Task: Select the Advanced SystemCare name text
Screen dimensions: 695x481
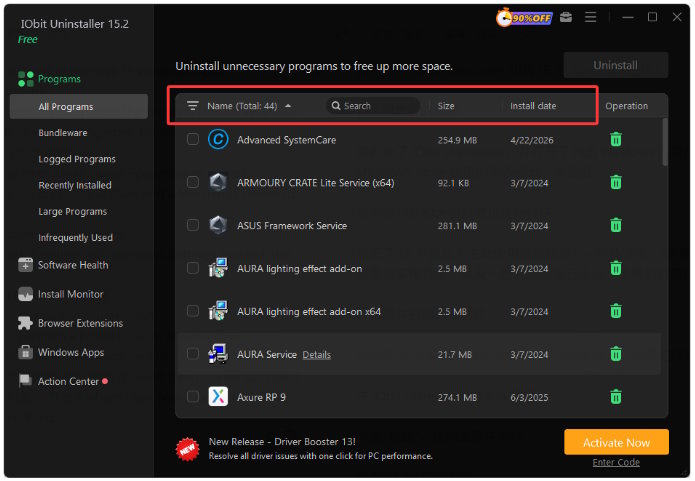Action: [x=286, y=140]
